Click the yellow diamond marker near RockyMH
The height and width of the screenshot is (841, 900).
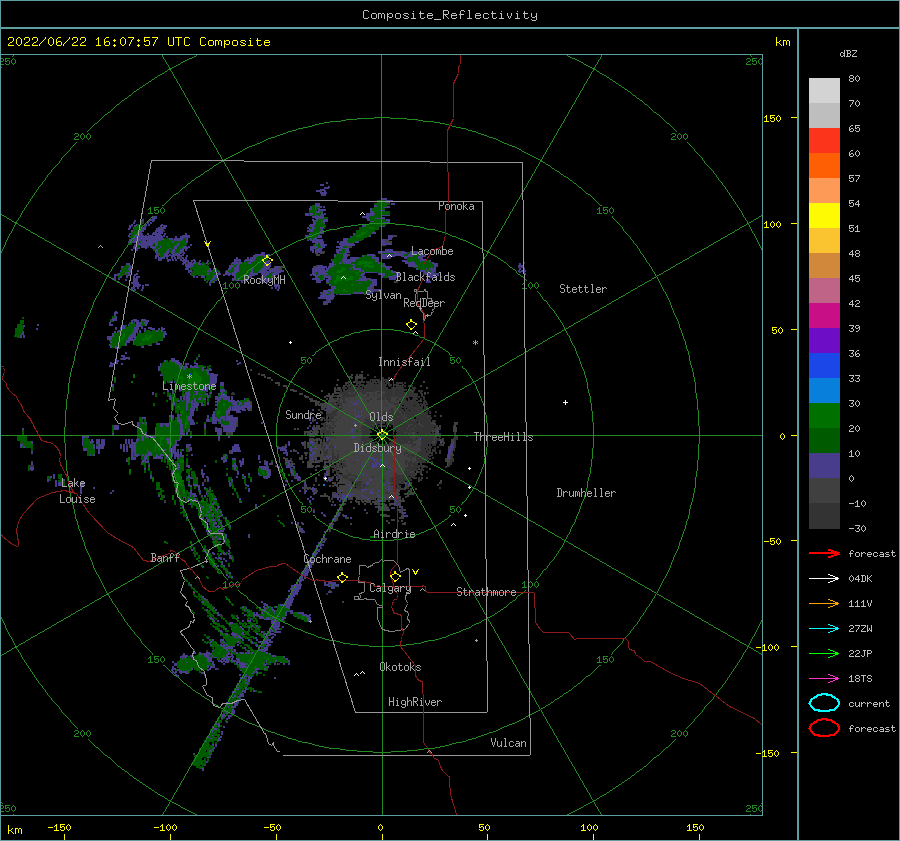[267, 261]
